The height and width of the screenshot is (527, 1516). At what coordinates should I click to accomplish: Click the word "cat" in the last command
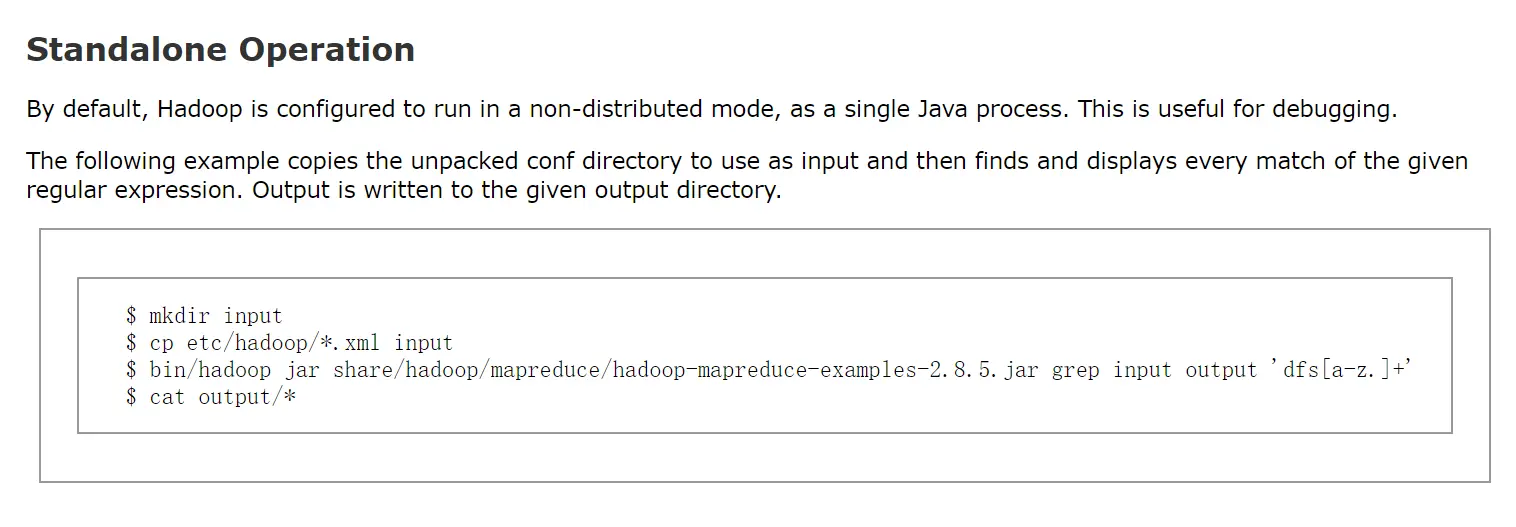tap(167, 397)
